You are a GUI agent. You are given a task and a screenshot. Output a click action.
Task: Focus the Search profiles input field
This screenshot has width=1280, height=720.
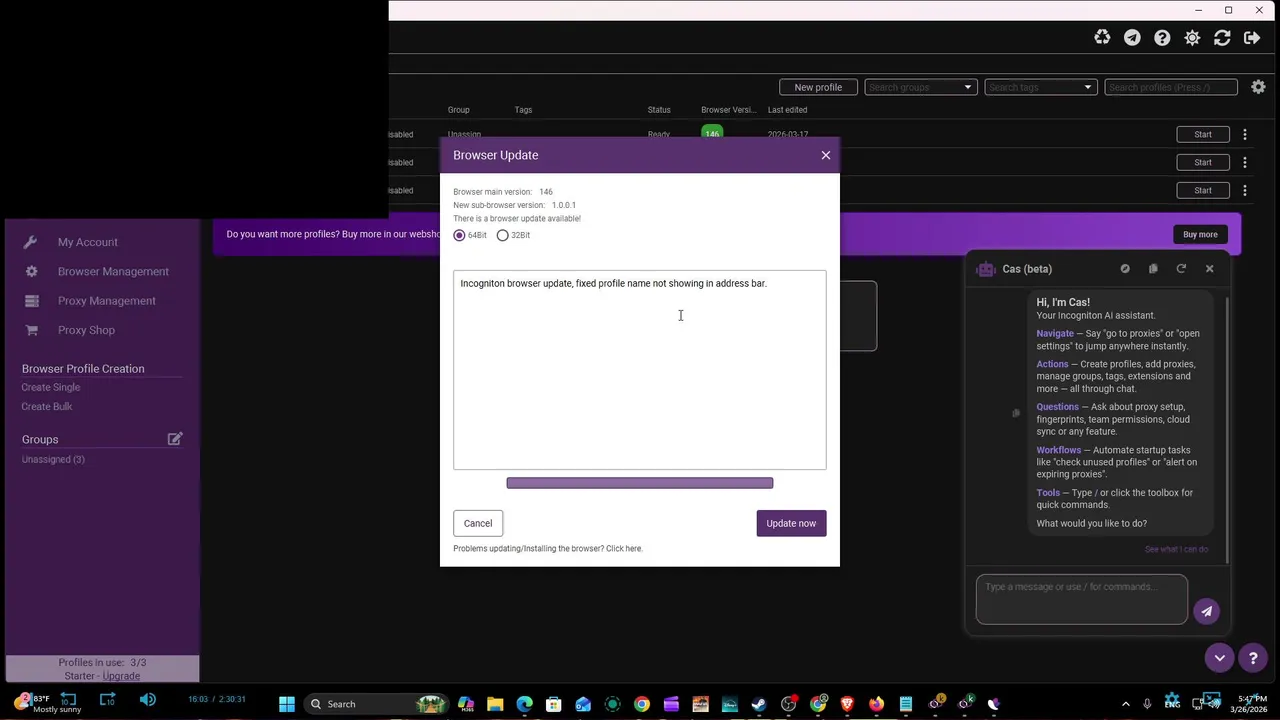point(1171,87)
